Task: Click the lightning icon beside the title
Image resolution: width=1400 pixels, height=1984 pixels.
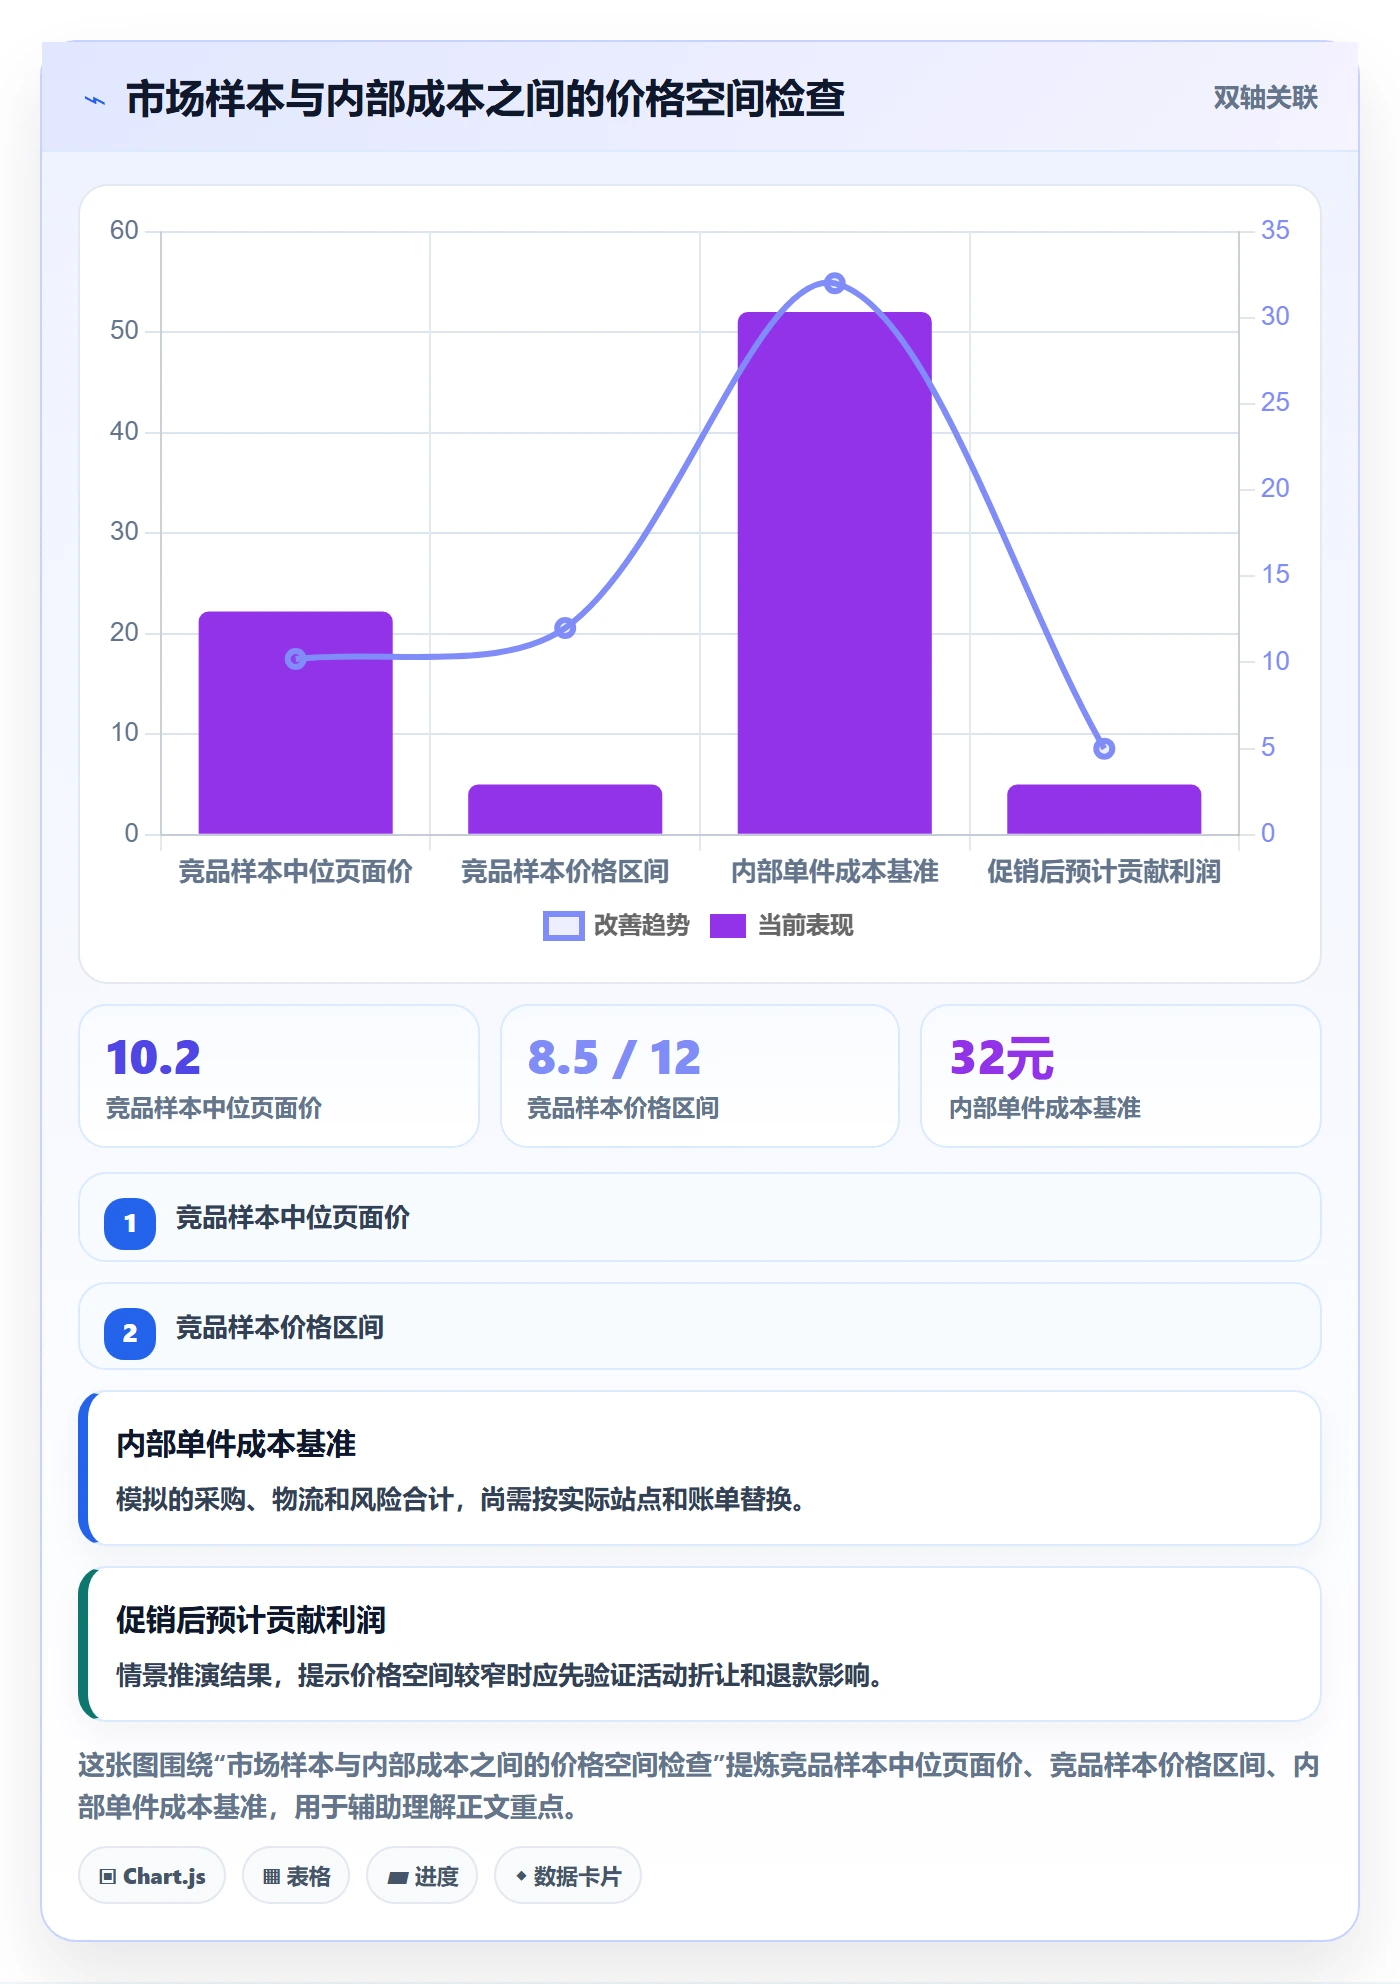Action: click(x=95, y=100)
